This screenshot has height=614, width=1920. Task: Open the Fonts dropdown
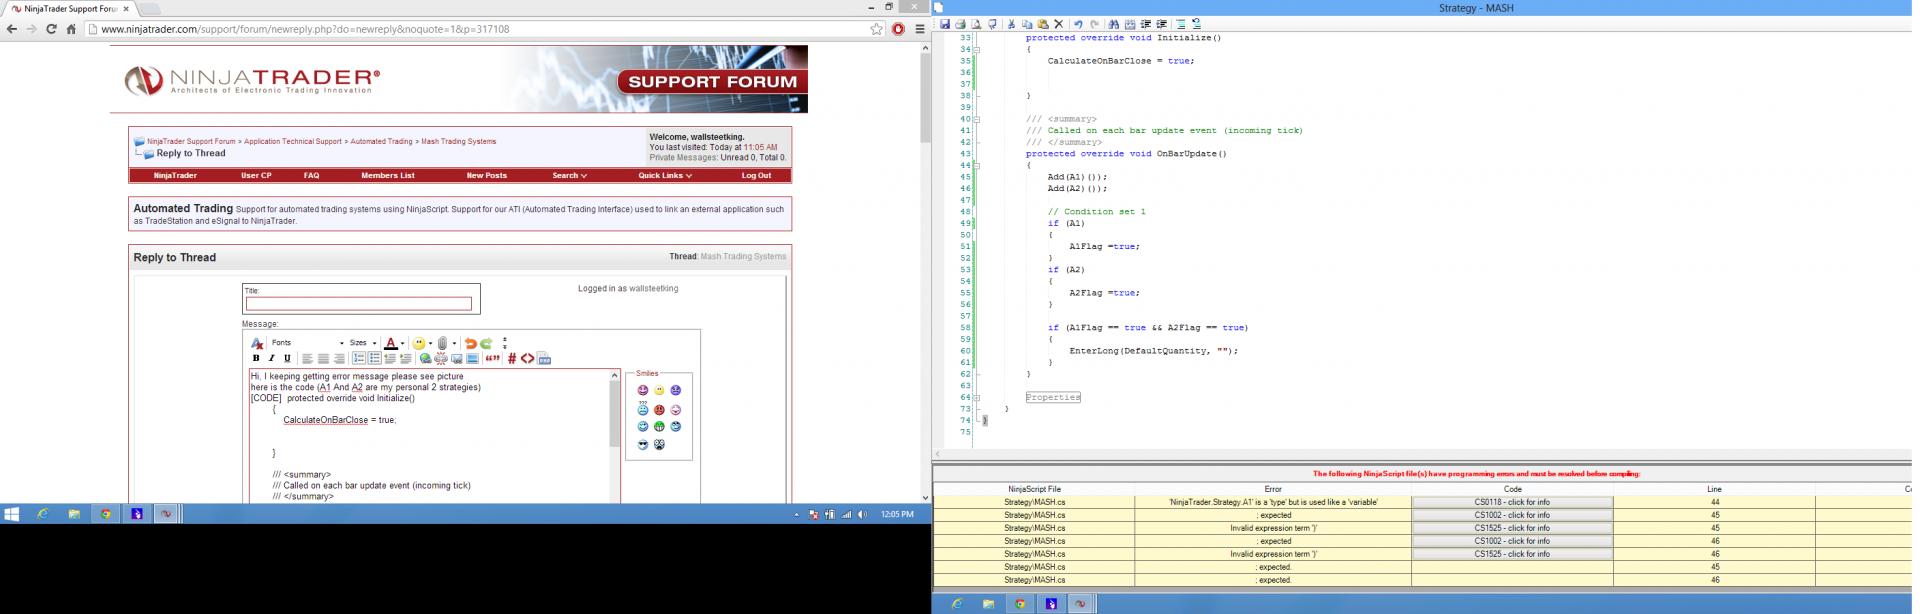(x=308, y=343)
